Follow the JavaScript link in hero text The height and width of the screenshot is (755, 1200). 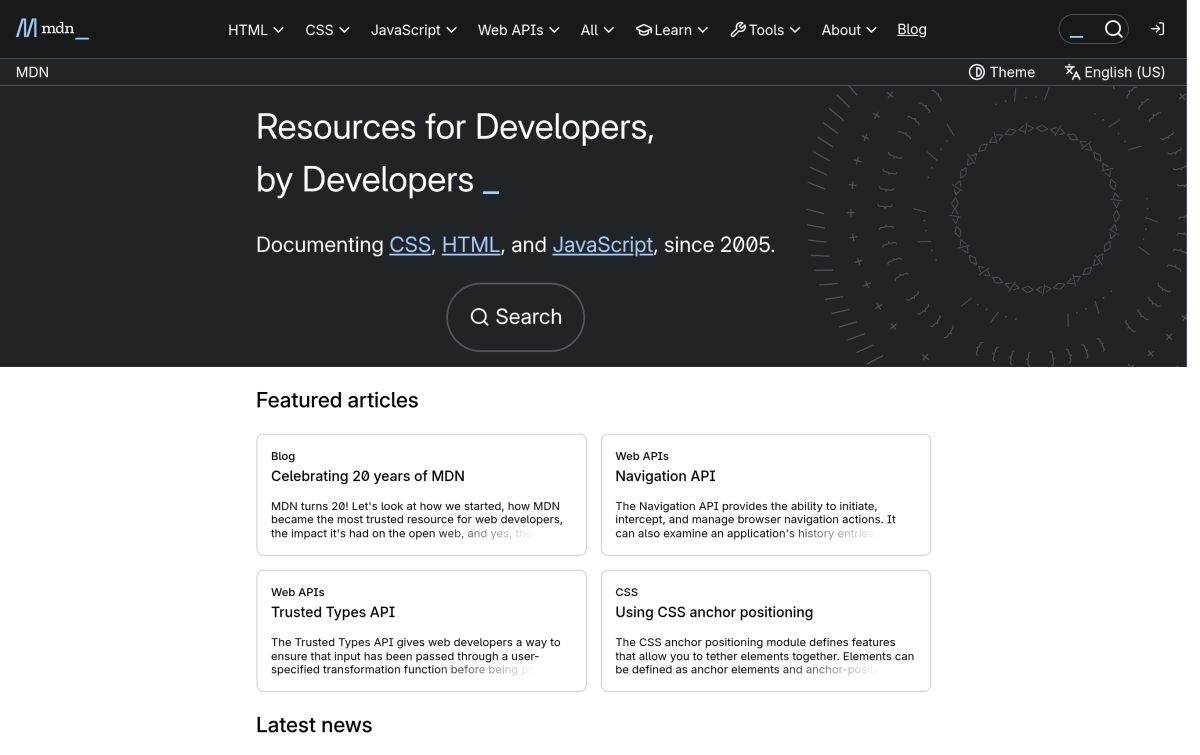point(603,244)
